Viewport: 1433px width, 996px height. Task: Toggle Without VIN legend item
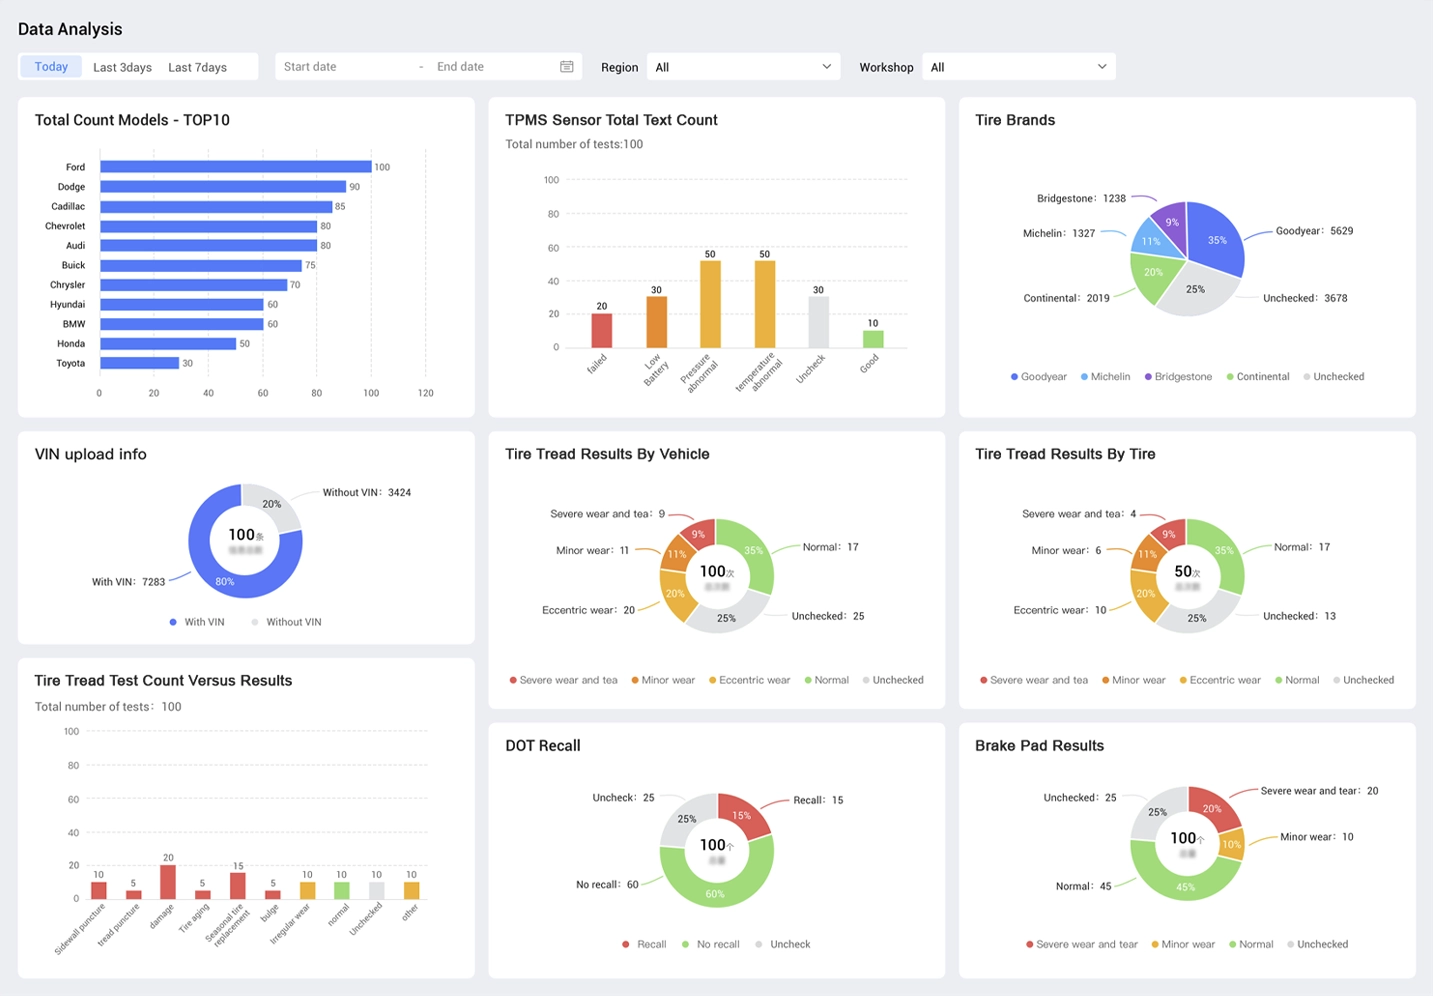[x=287, y=622]
